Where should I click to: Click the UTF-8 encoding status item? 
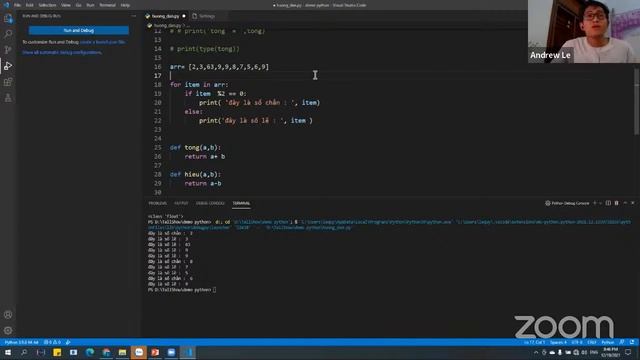(577, 342)
